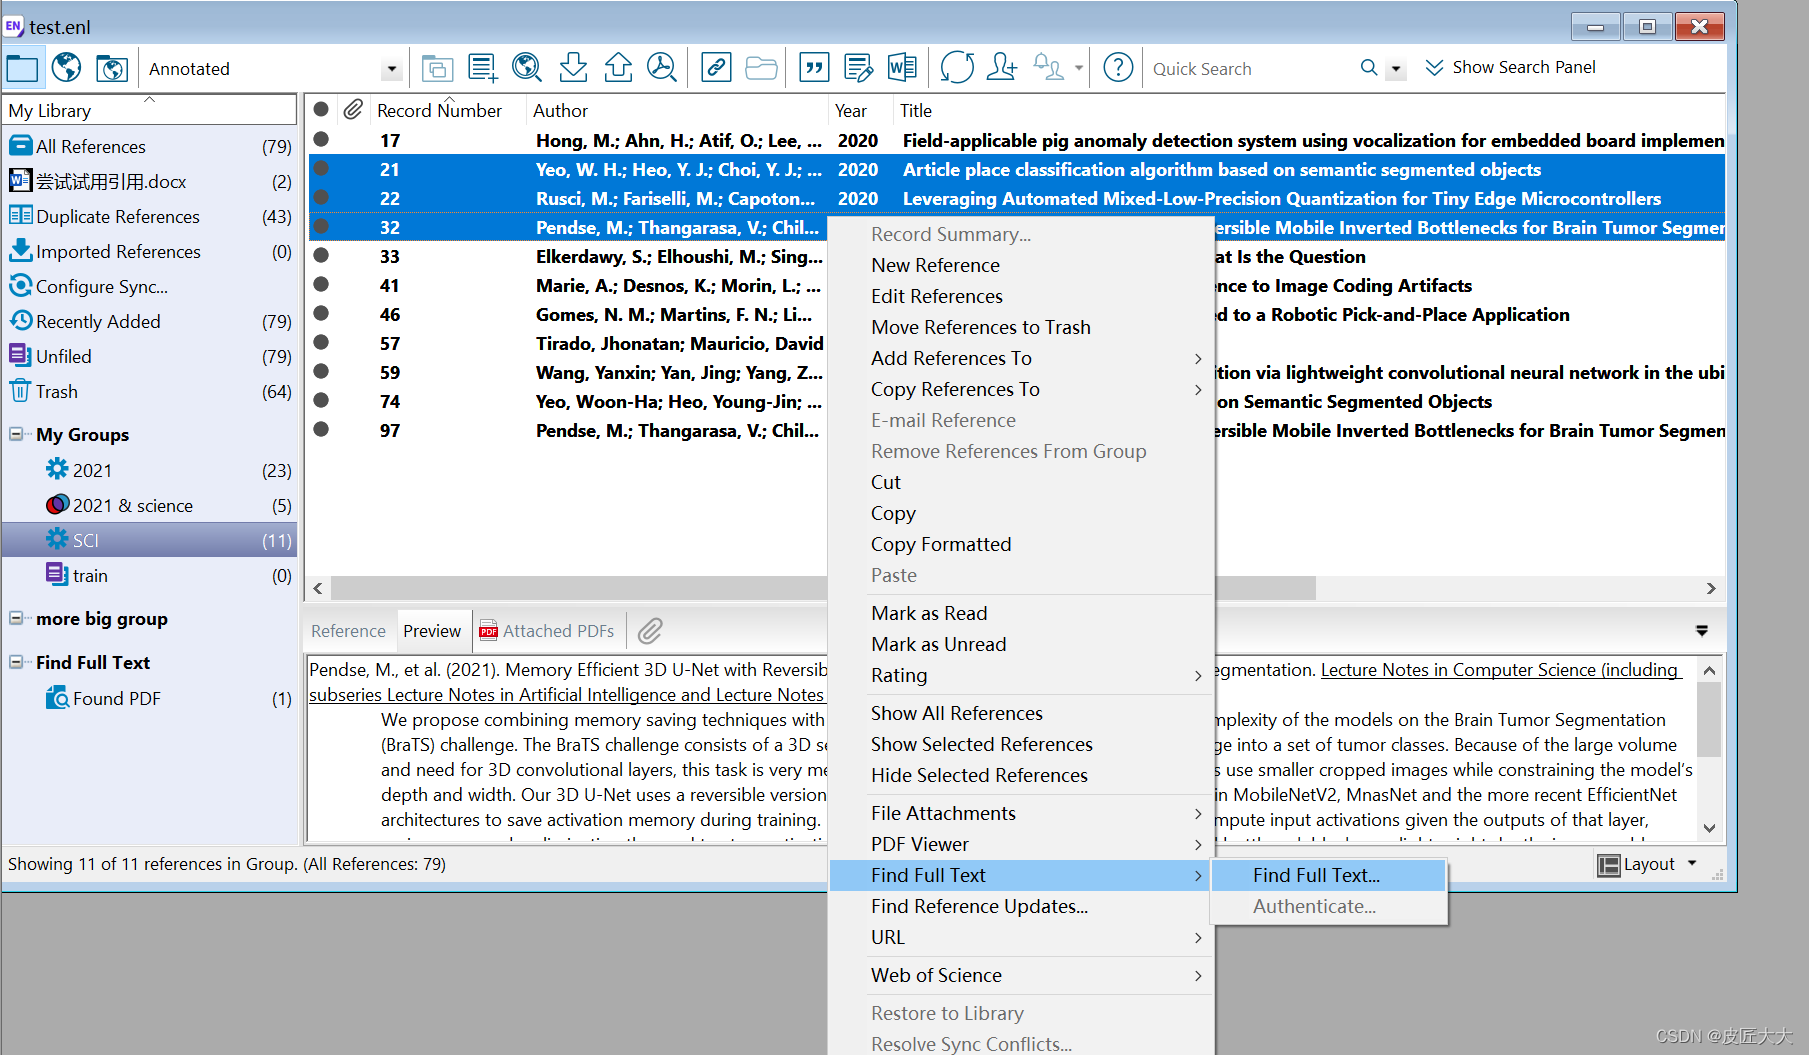
Task: Click the Go to Word Processor icon
Action: point(902,68)
